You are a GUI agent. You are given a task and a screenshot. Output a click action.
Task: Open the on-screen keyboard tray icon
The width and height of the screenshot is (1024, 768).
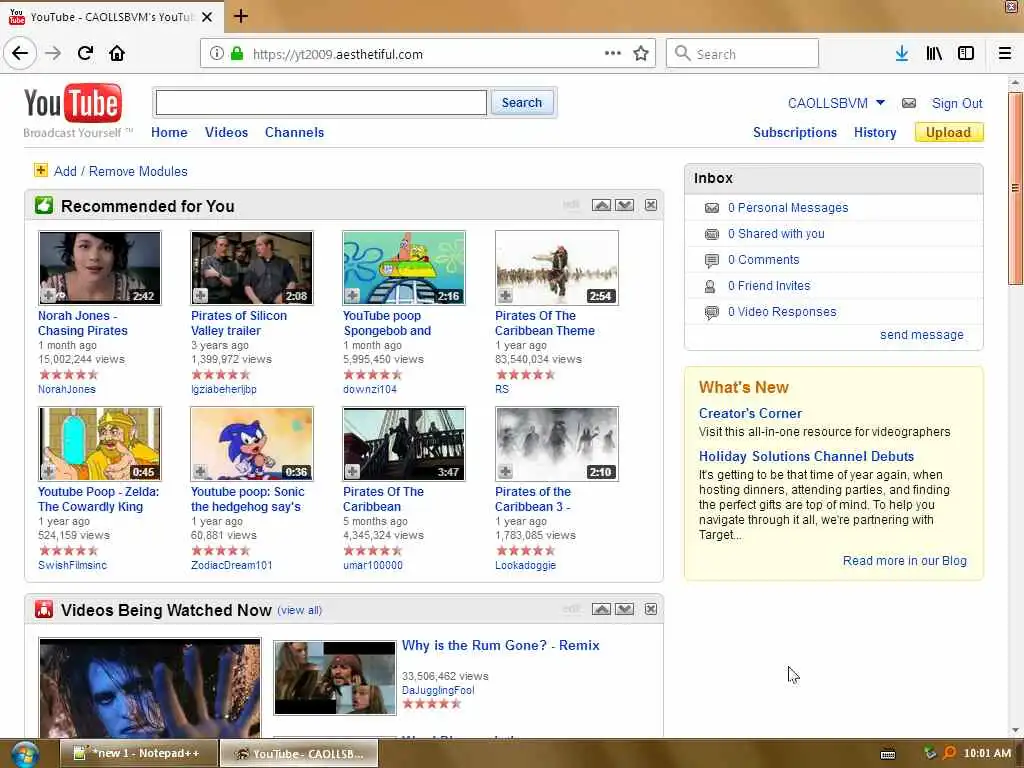click(x=888, y=754)
